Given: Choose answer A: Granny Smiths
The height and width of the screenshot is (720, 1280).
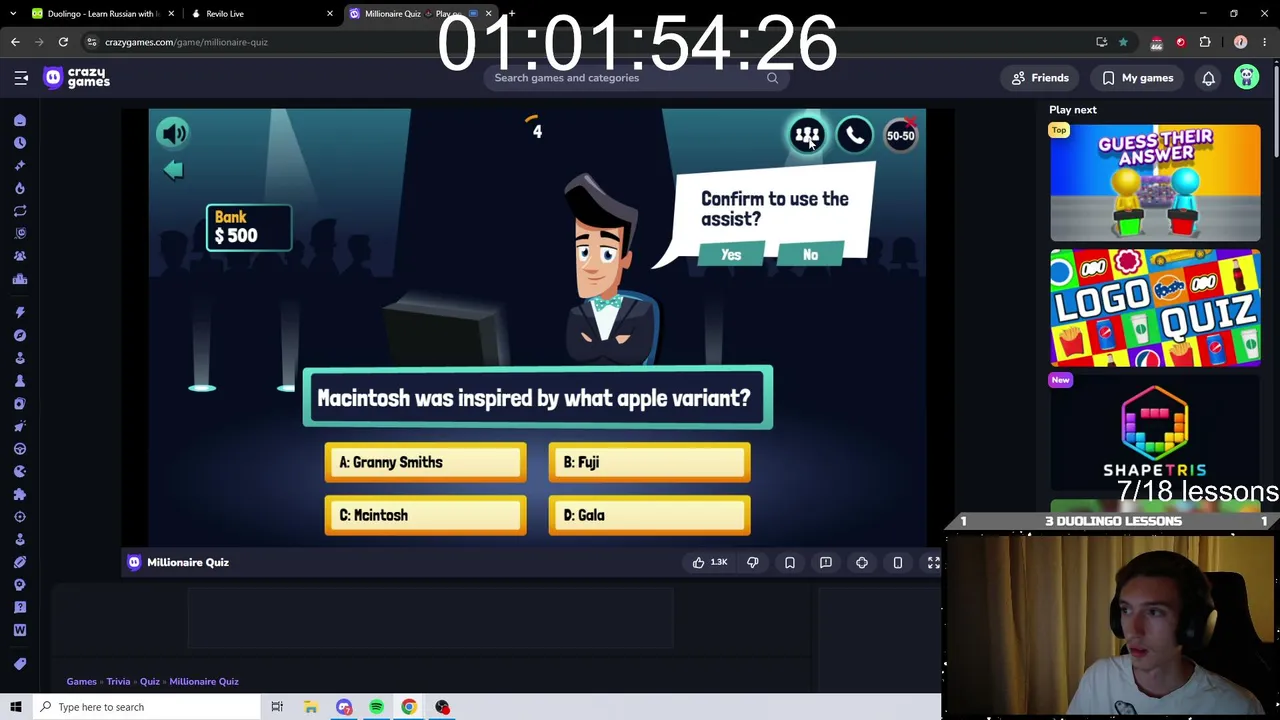Looking at the screenshot, I should click(425, 462).
